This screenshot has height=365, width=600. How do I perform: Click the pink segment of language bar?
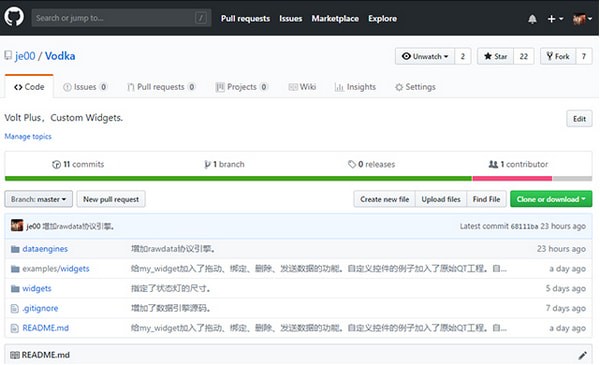pyautogui.click(x=512, y=178)
